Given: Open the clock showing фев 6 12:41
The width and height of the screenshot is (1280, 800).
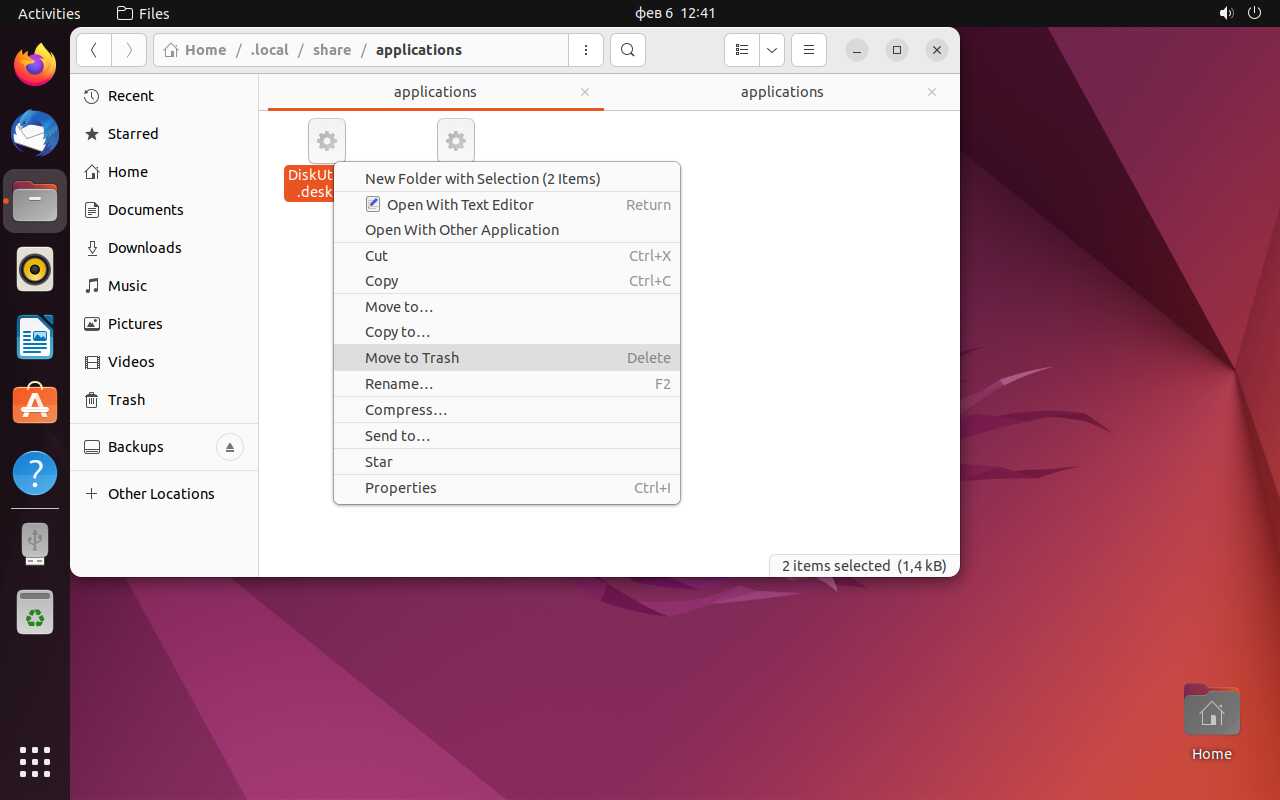Looking at the screenshot, I should [x=675, y=13].
